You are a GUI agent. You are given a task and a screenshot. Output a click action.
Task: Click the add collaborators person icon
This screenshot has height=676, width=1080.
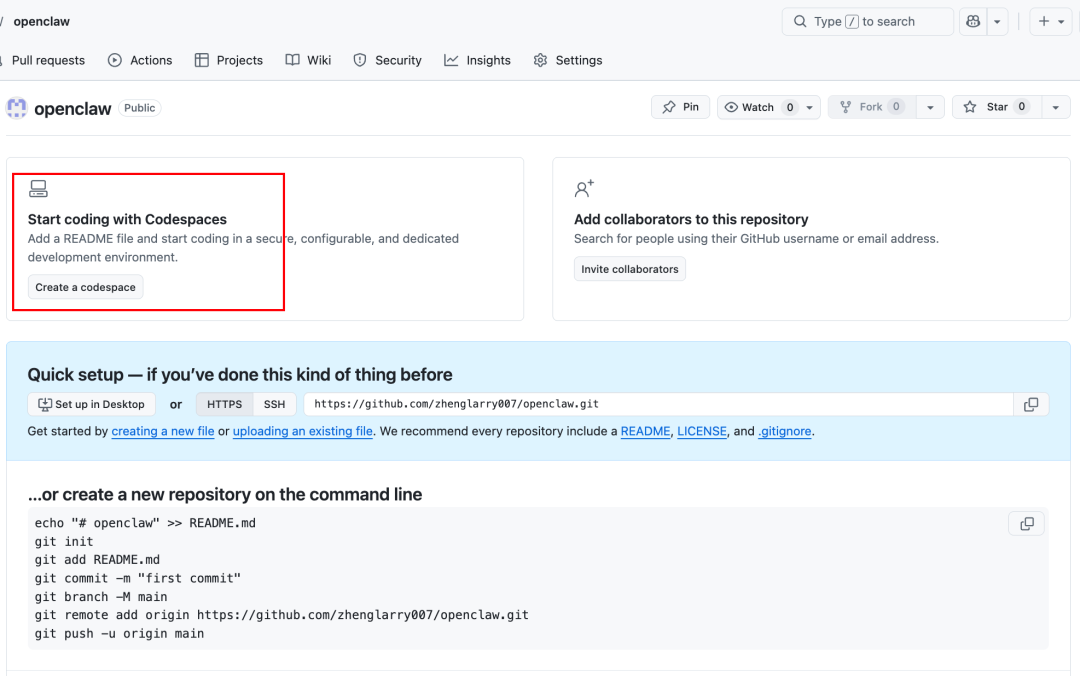pos(584,188)
